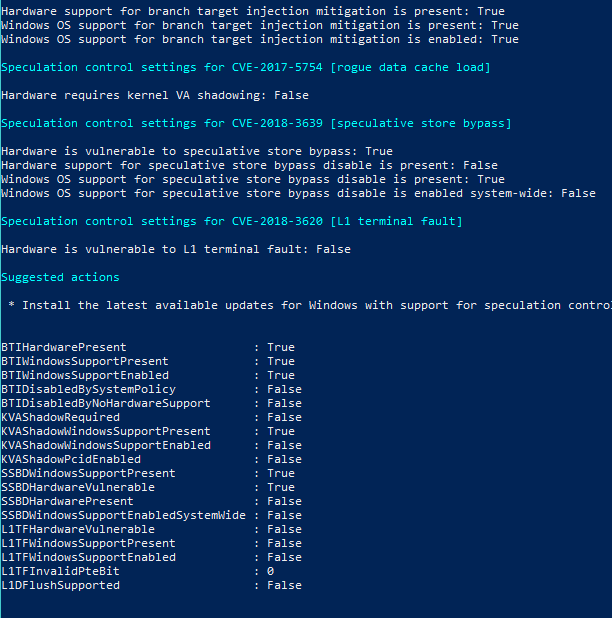Screen dimensions: 612x618
Task: Click the CVE-2018-3620 L1 terminal fault heading
Action: tap(232, 221)
